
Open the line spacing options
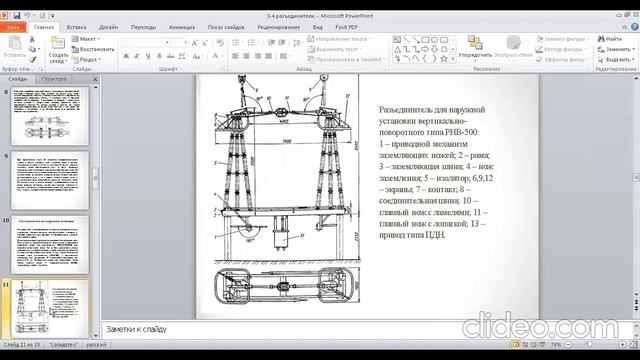click(x=297, y=43)
